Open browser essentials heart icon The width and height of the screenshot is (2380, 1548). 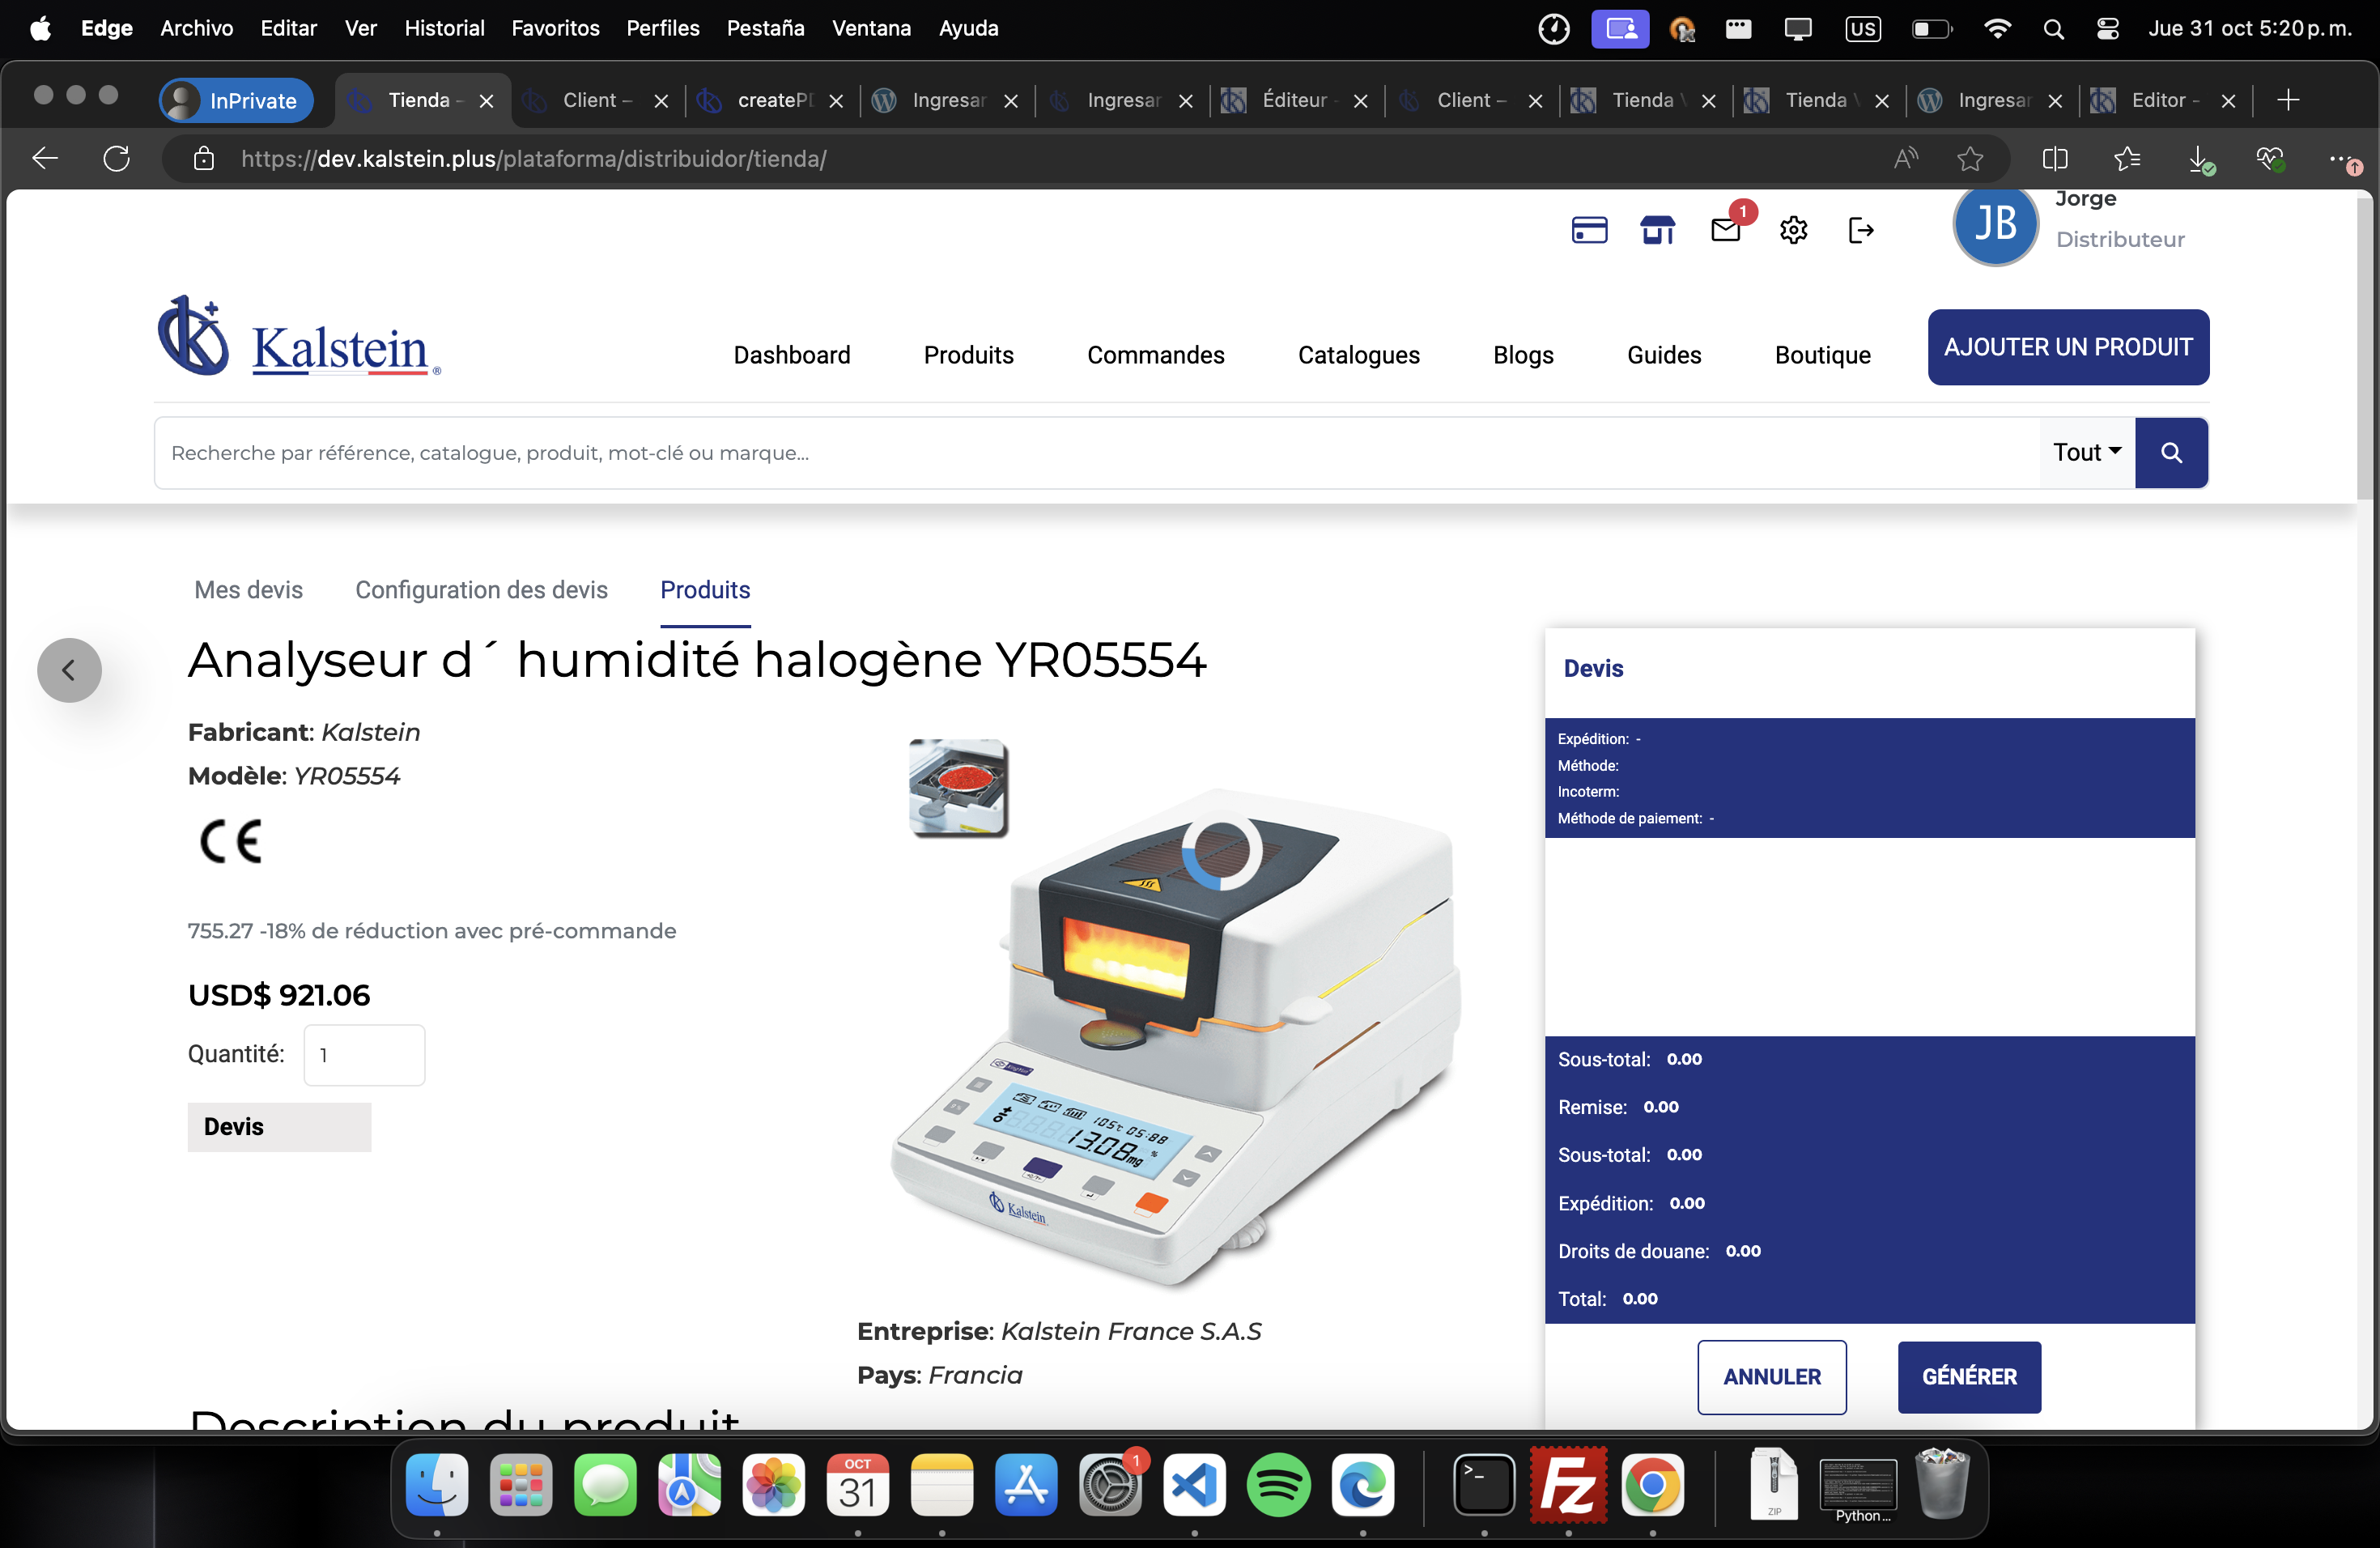tap(2270, 158)
